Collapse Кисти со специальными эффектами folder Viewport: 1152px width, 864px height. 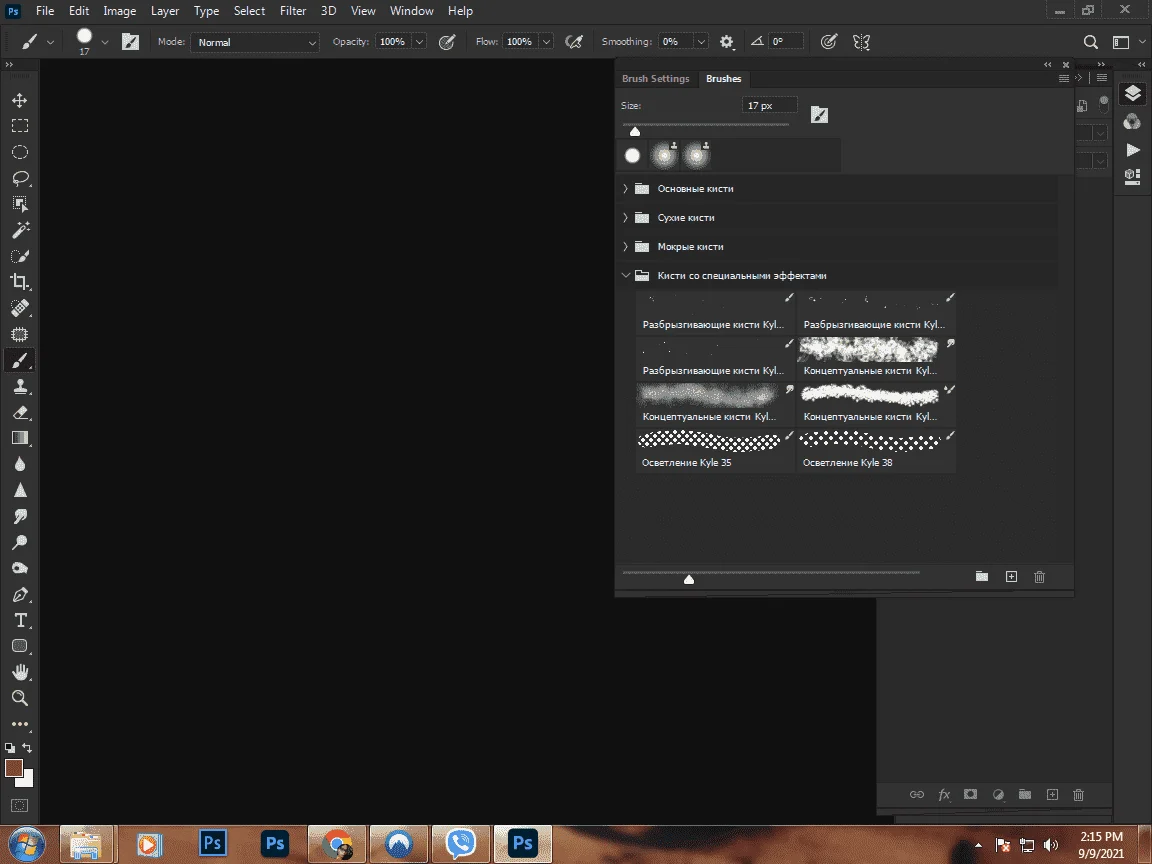coord(625,276)
